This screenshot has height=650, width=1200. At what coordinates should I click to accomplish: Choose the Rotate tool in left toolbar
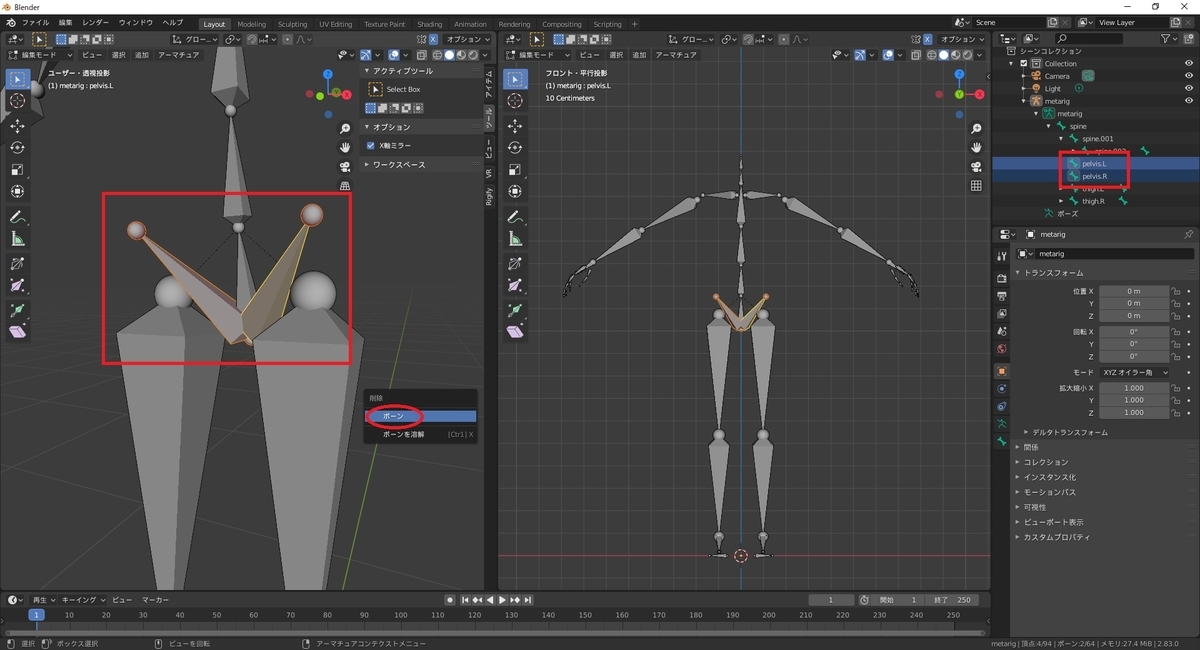(18, 148)
